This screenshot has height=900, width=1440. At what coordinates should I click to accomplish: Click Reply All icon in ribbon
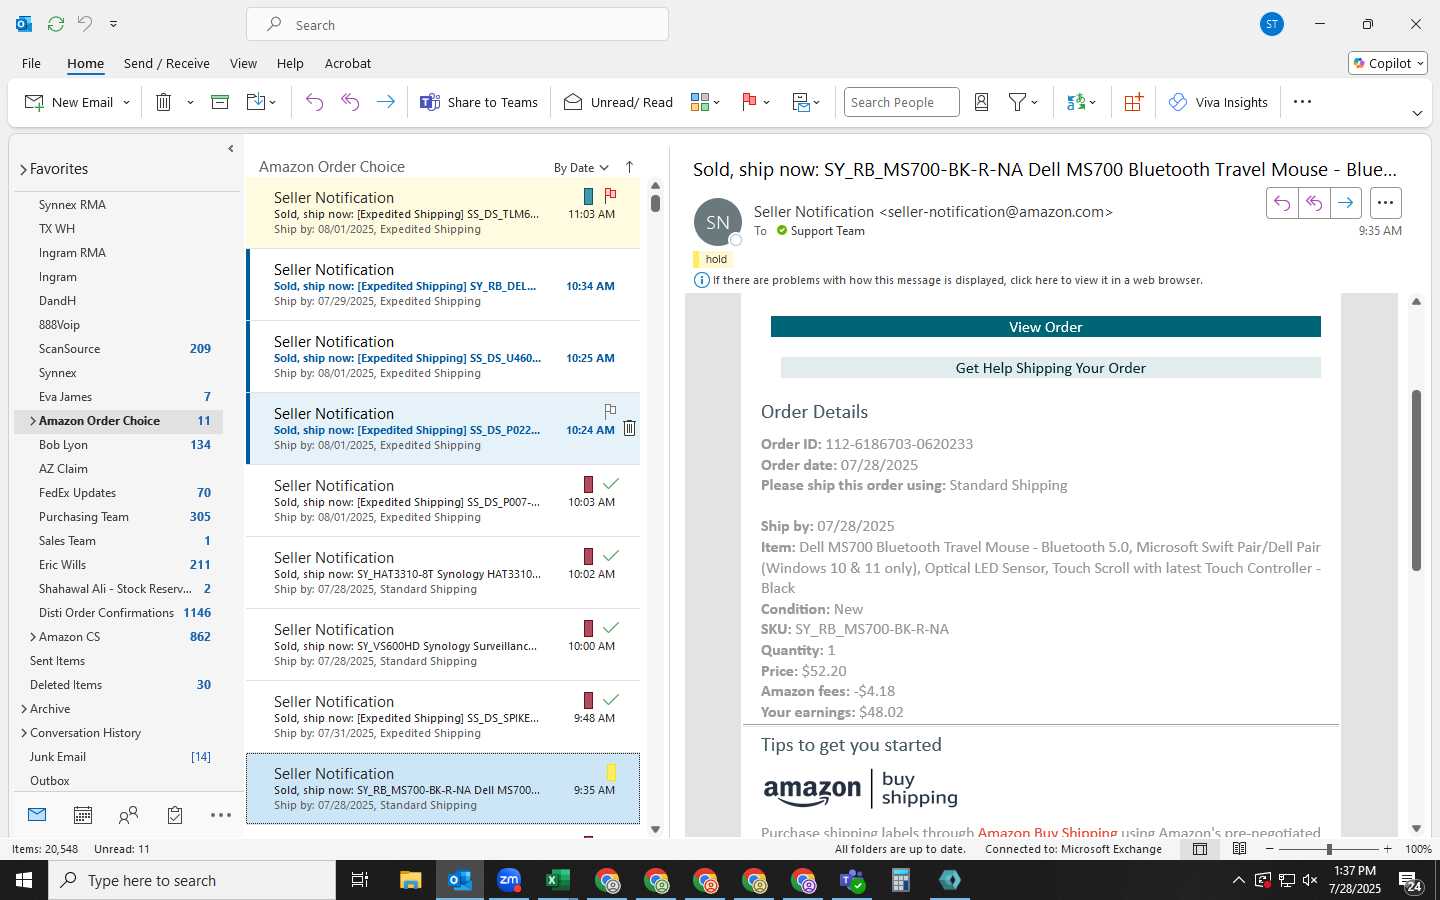350,102
